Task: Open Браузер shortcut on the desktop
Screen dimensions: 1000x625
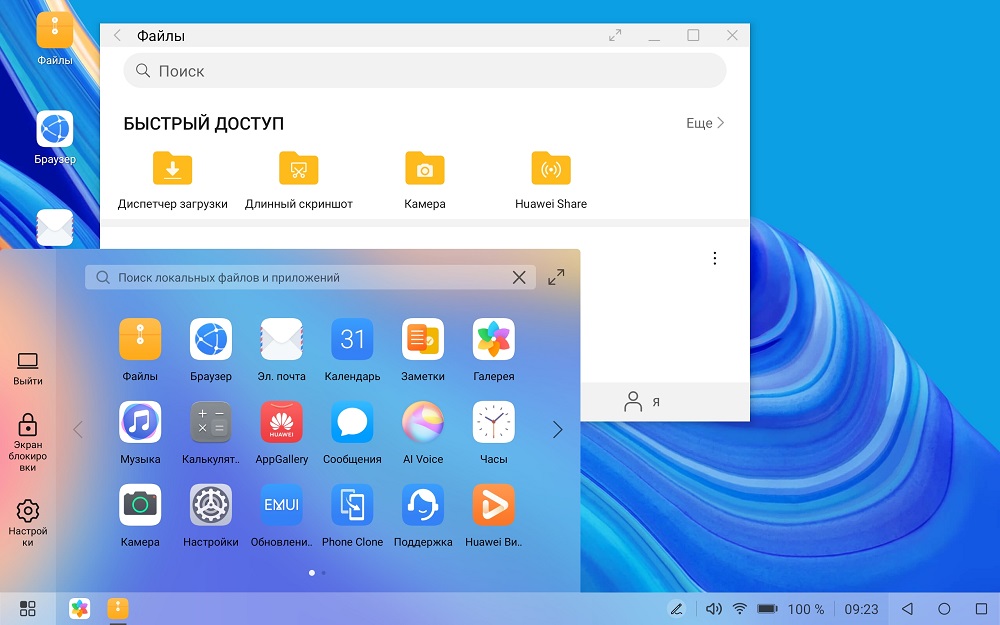Action: (x=55, y=129)
